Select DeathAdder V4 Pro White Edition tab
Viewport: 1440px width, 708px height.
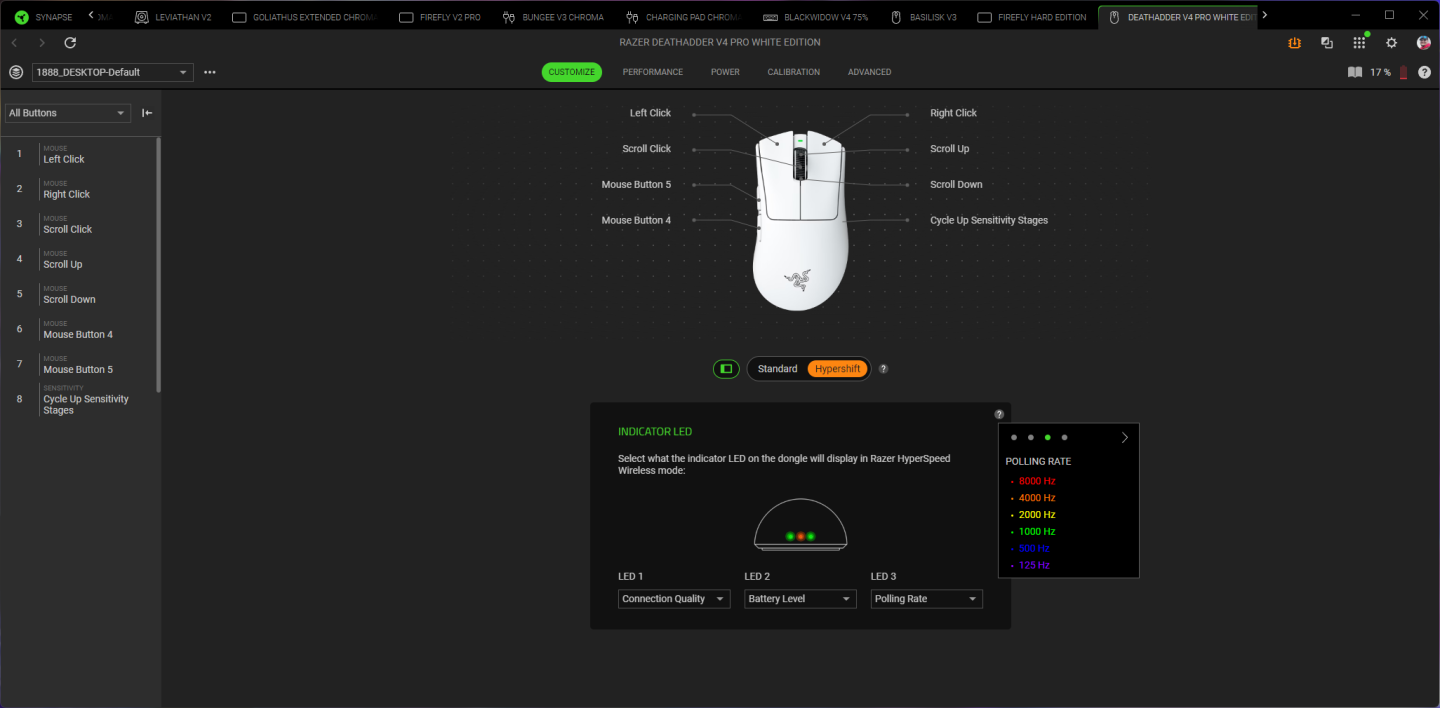[x=1178, y=17]
